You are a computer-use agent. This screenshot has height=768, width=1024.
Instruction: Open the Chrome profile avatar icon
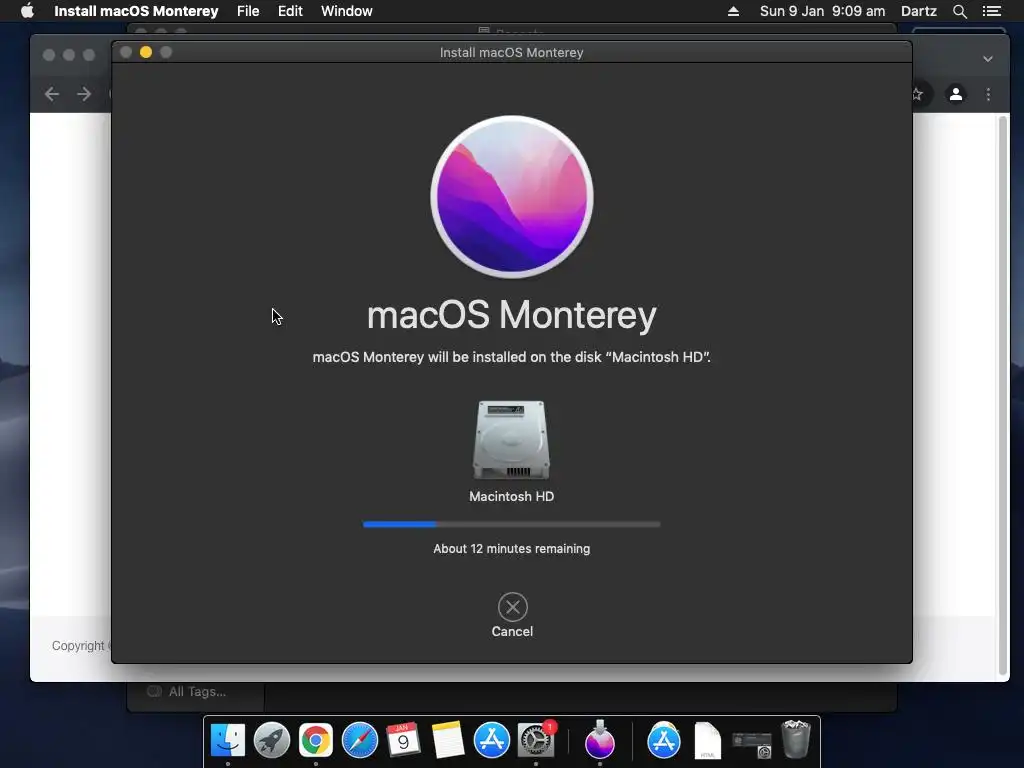pyautogui.click(x=955, y=94)
